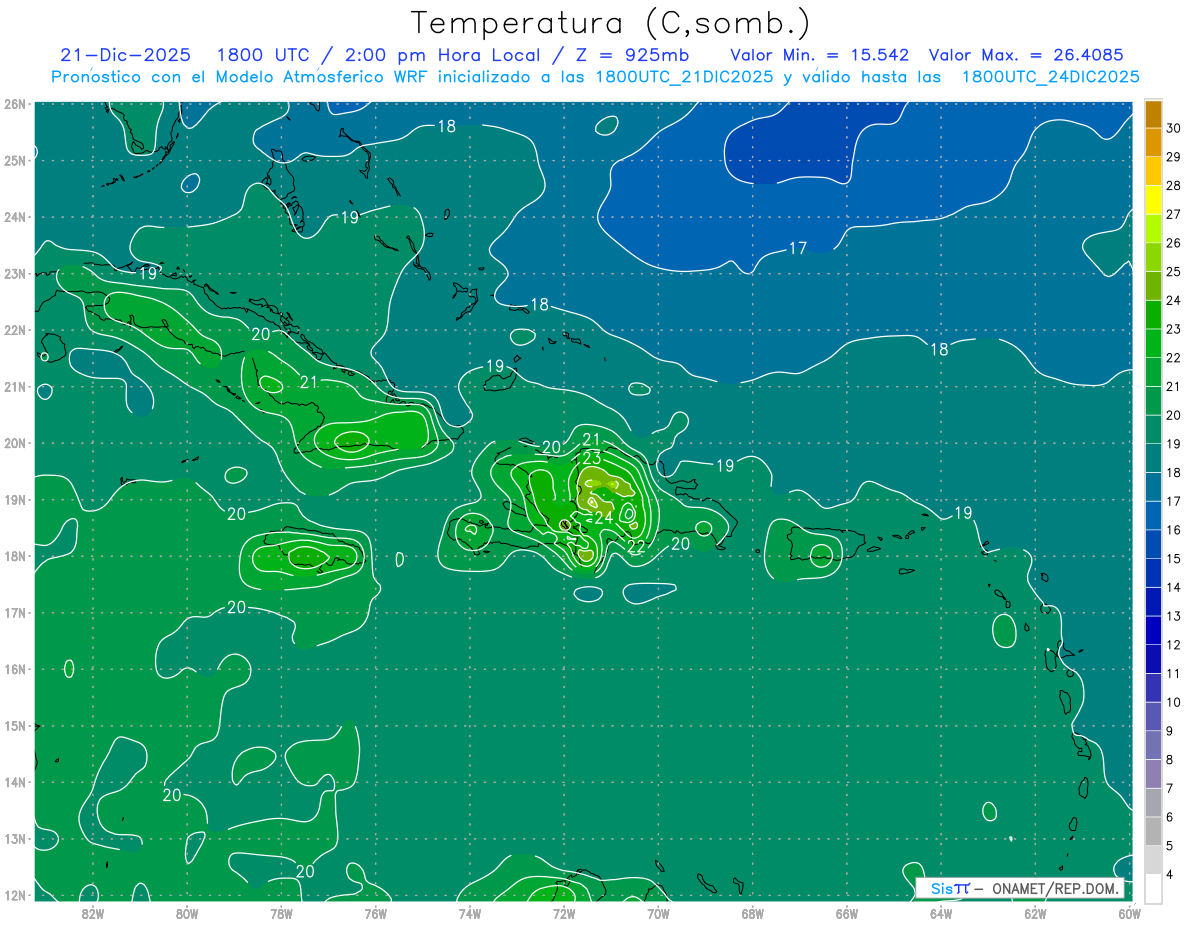The width and height of the screenshot is (1200, 927).
Task: Click the "17N" latitude axis label
Action: (x=14, y=612)
